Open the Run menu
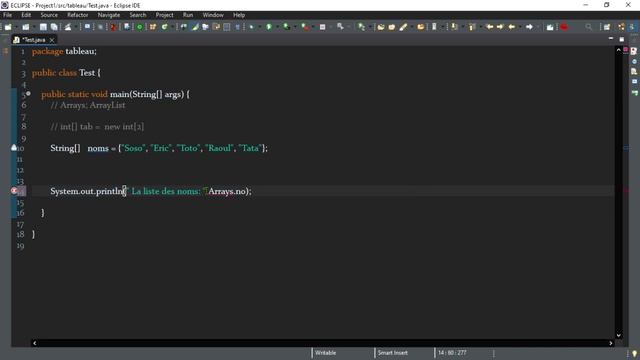 coord(188,15)
